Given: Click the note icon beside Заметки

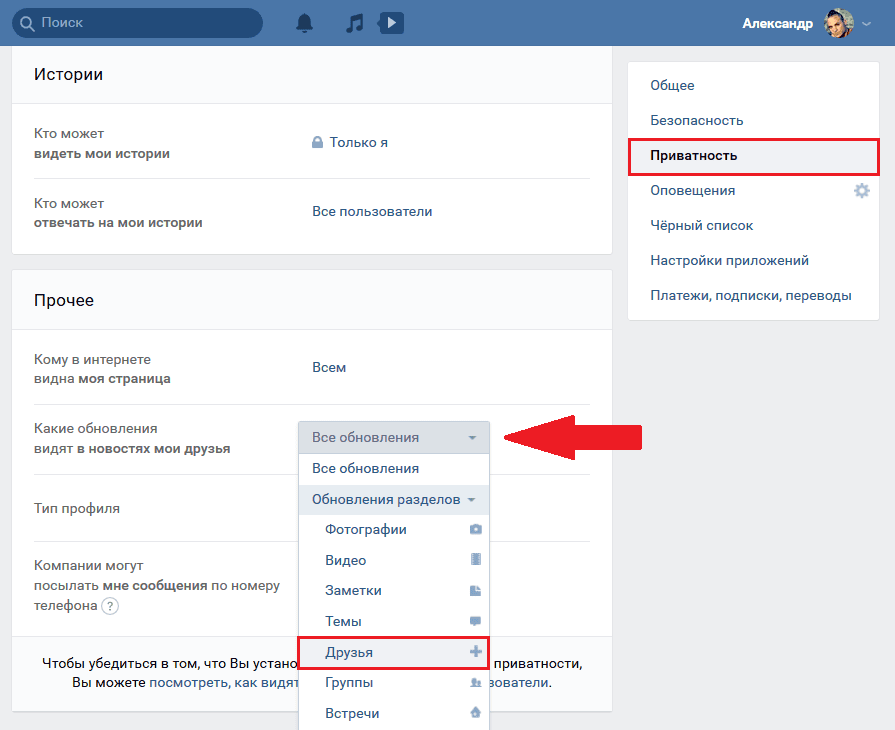Looking at the screenshot, I should (475, 590).
